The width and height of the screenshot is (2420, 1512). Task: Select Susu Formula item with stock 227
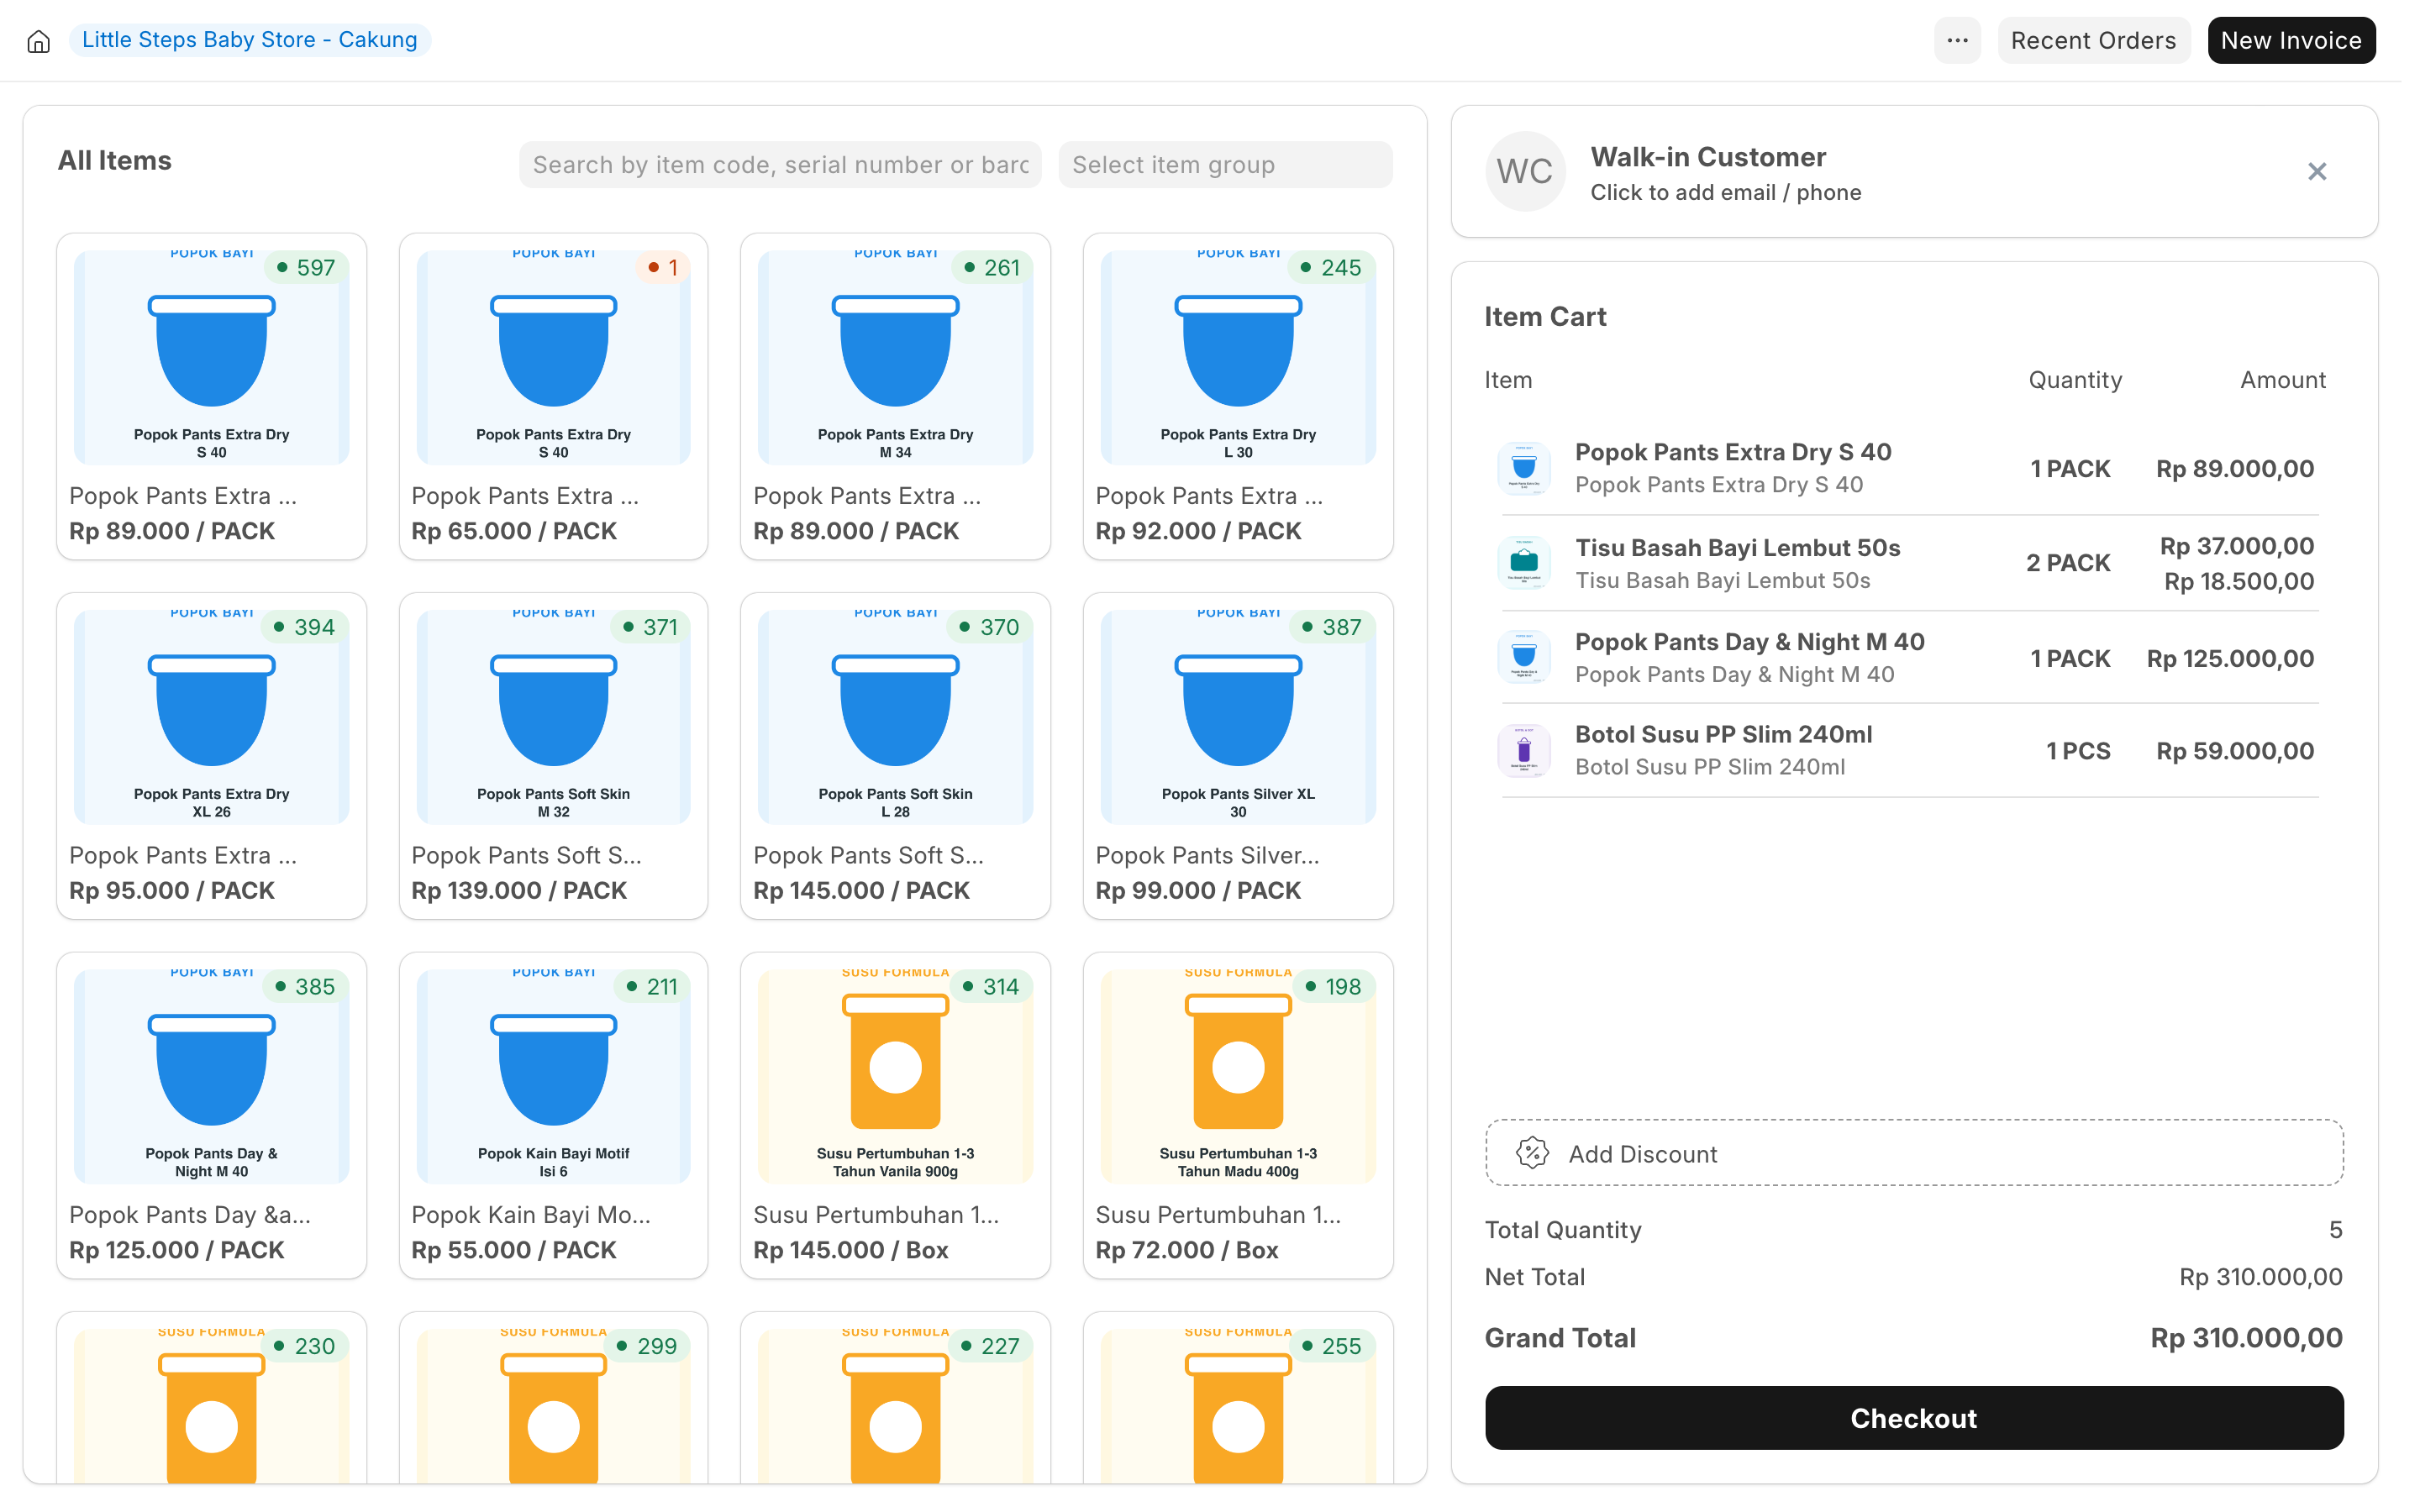[895, 1398]
